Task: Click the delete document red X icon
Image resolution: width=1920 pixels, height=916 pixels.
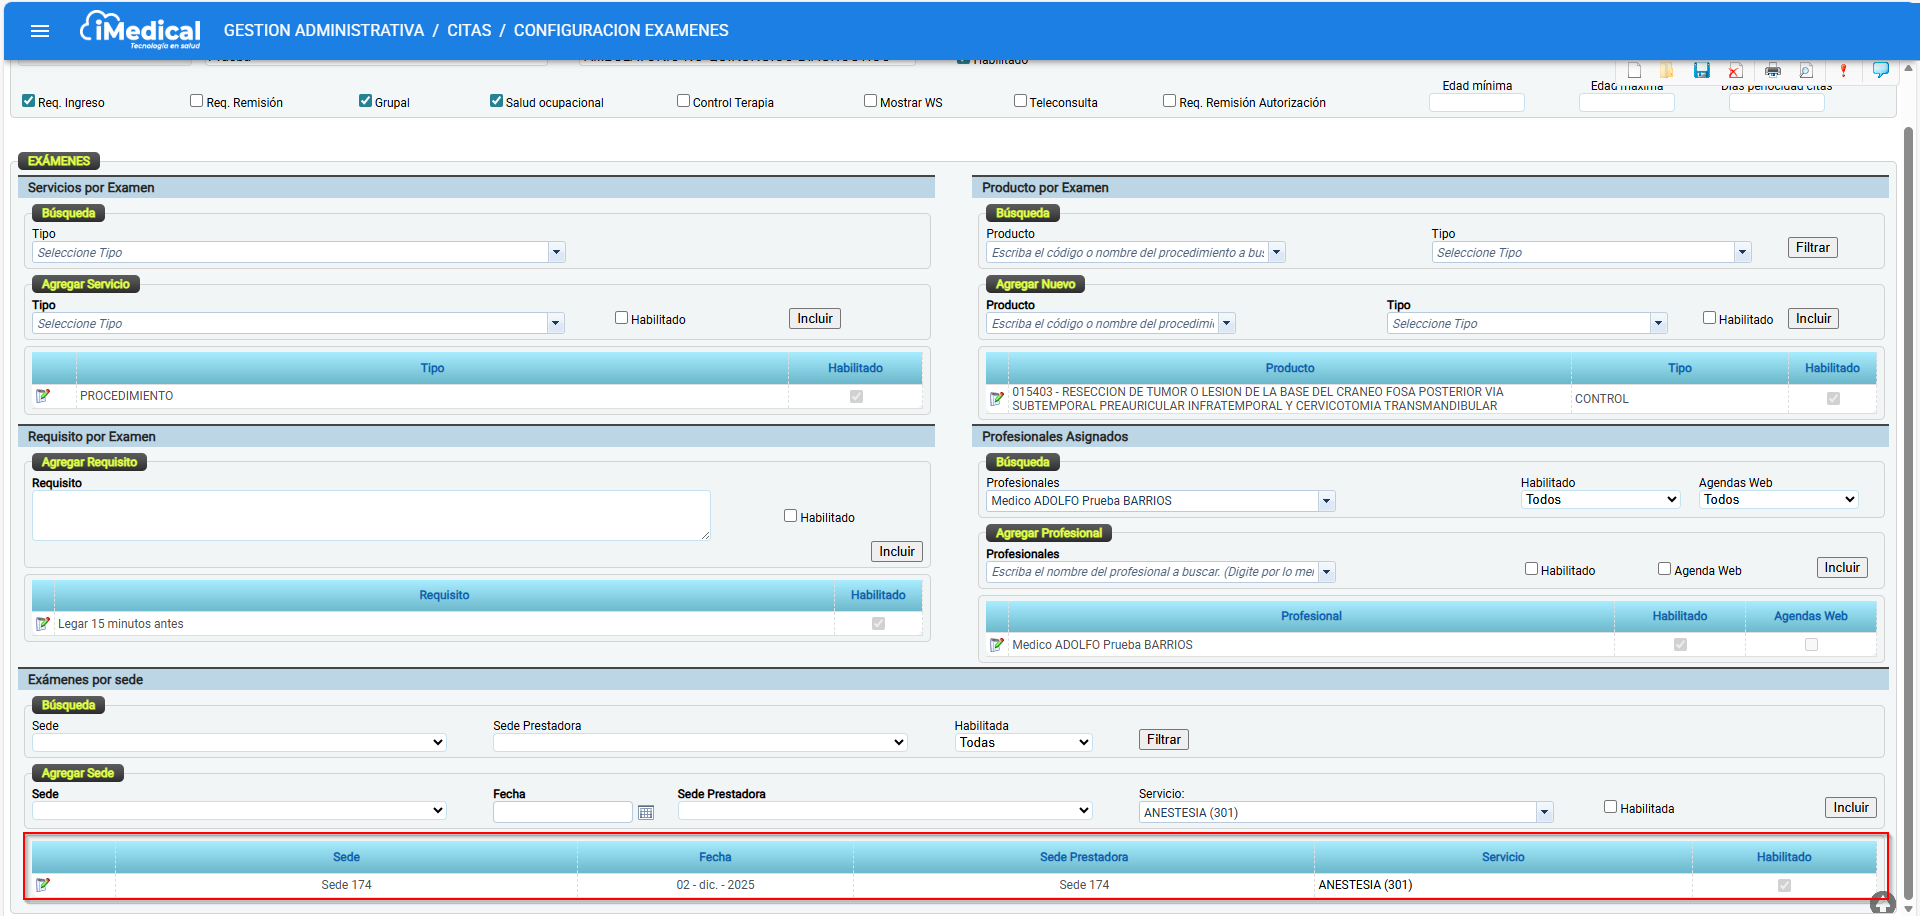Action: [1736, 70]
